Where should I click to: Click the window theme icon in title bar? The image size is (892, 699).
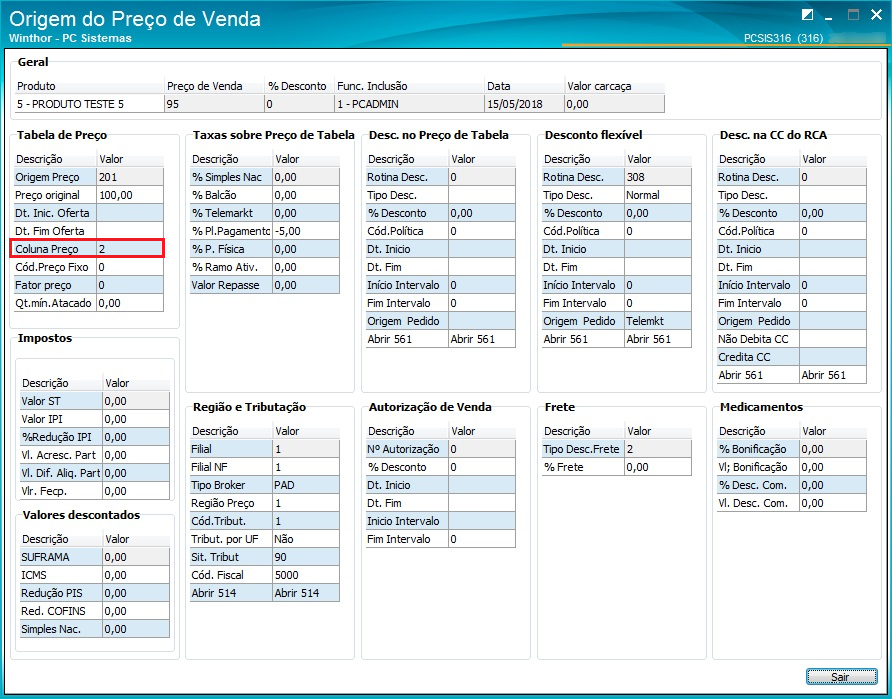pyautogui.click(x=807, y=15)
